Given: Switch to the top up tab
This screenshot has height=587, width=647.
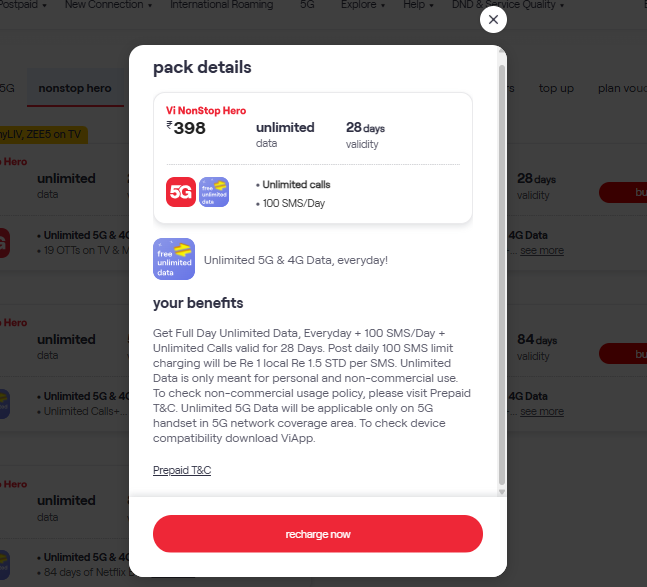Looking at the screenshot, I should point(556,88).
